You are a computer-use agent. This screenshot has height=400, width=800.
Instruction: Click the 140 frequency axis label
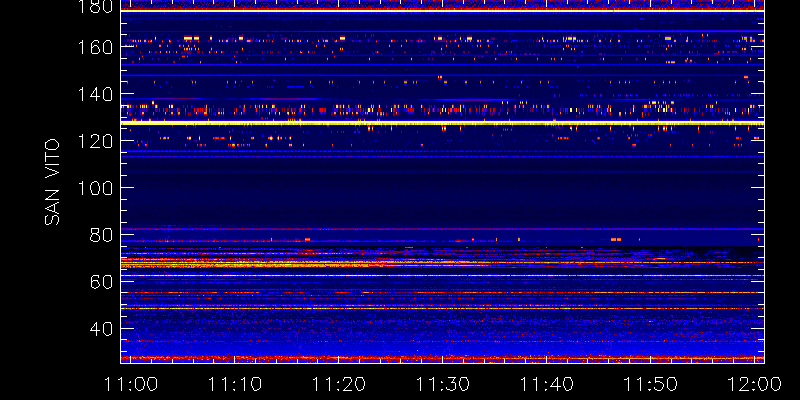[95, 94]
